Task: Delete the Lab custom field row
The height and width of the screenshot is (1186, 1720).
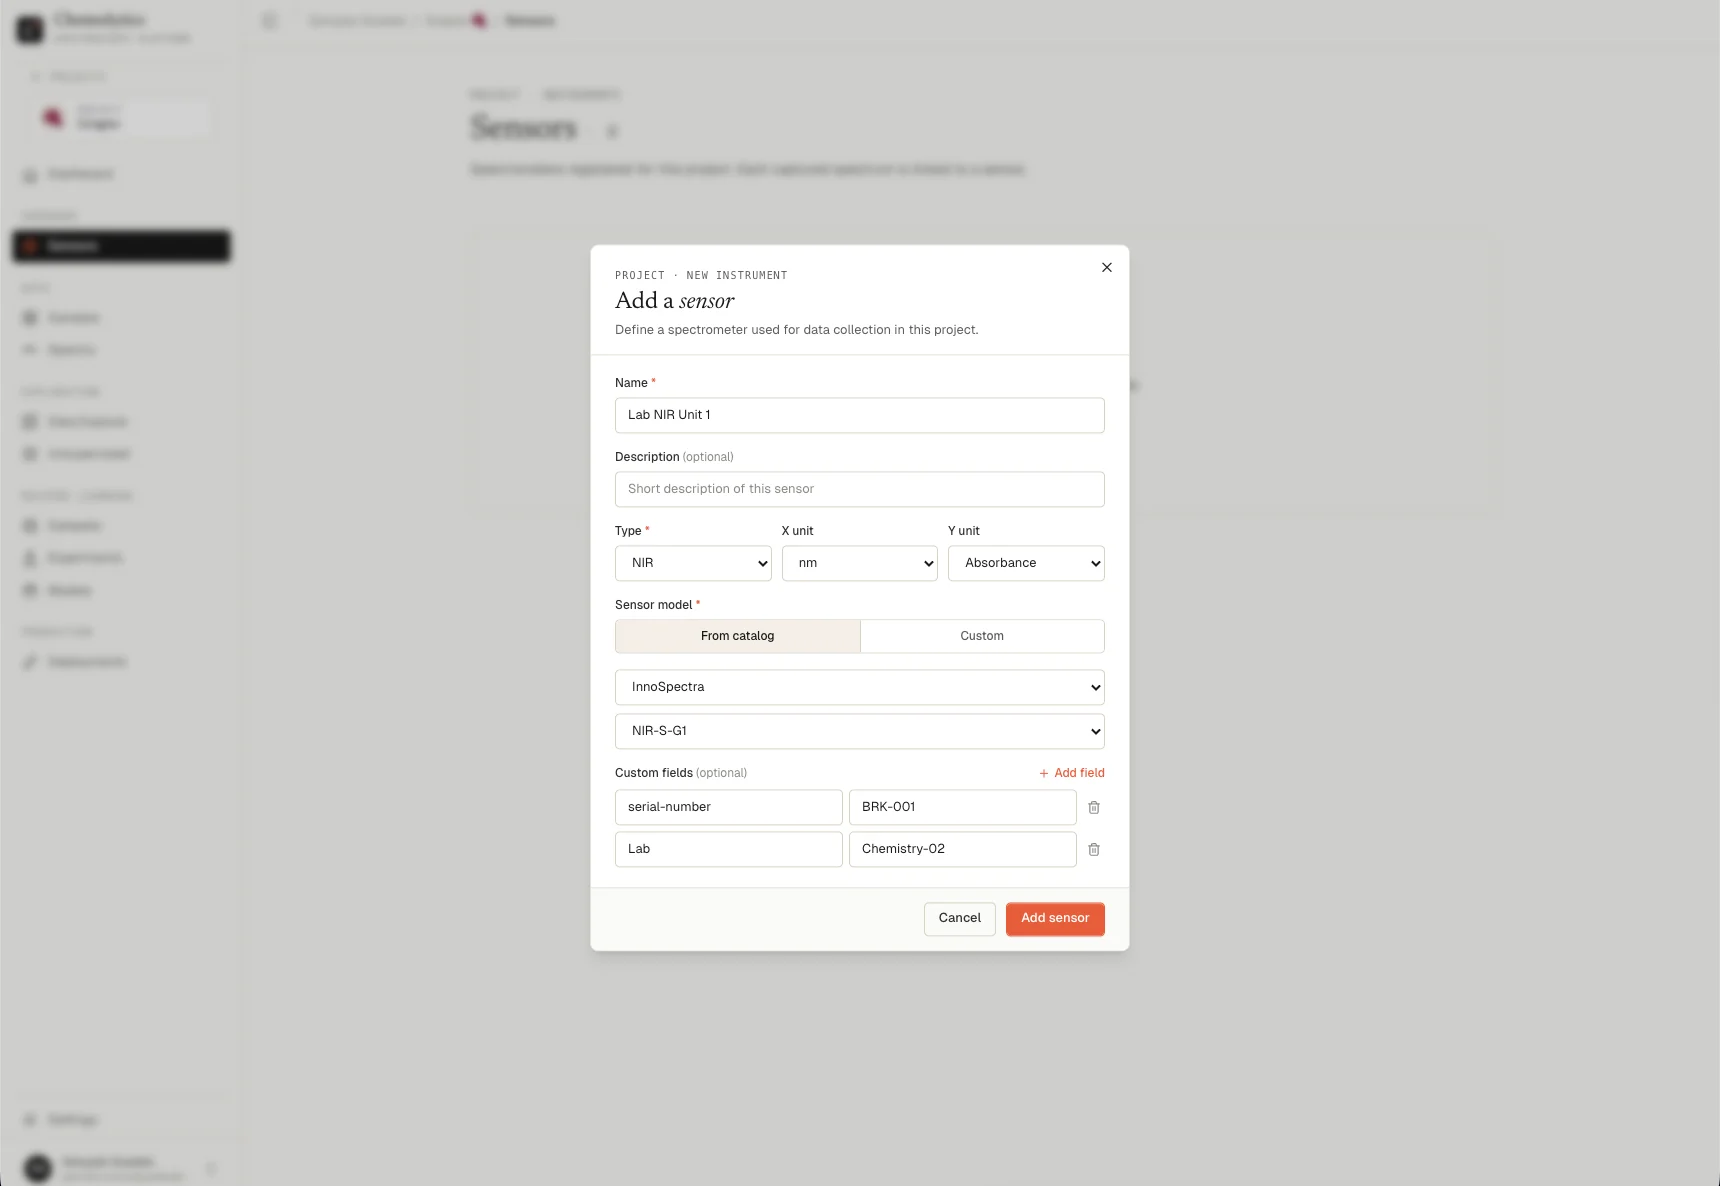Action: 1094,849
